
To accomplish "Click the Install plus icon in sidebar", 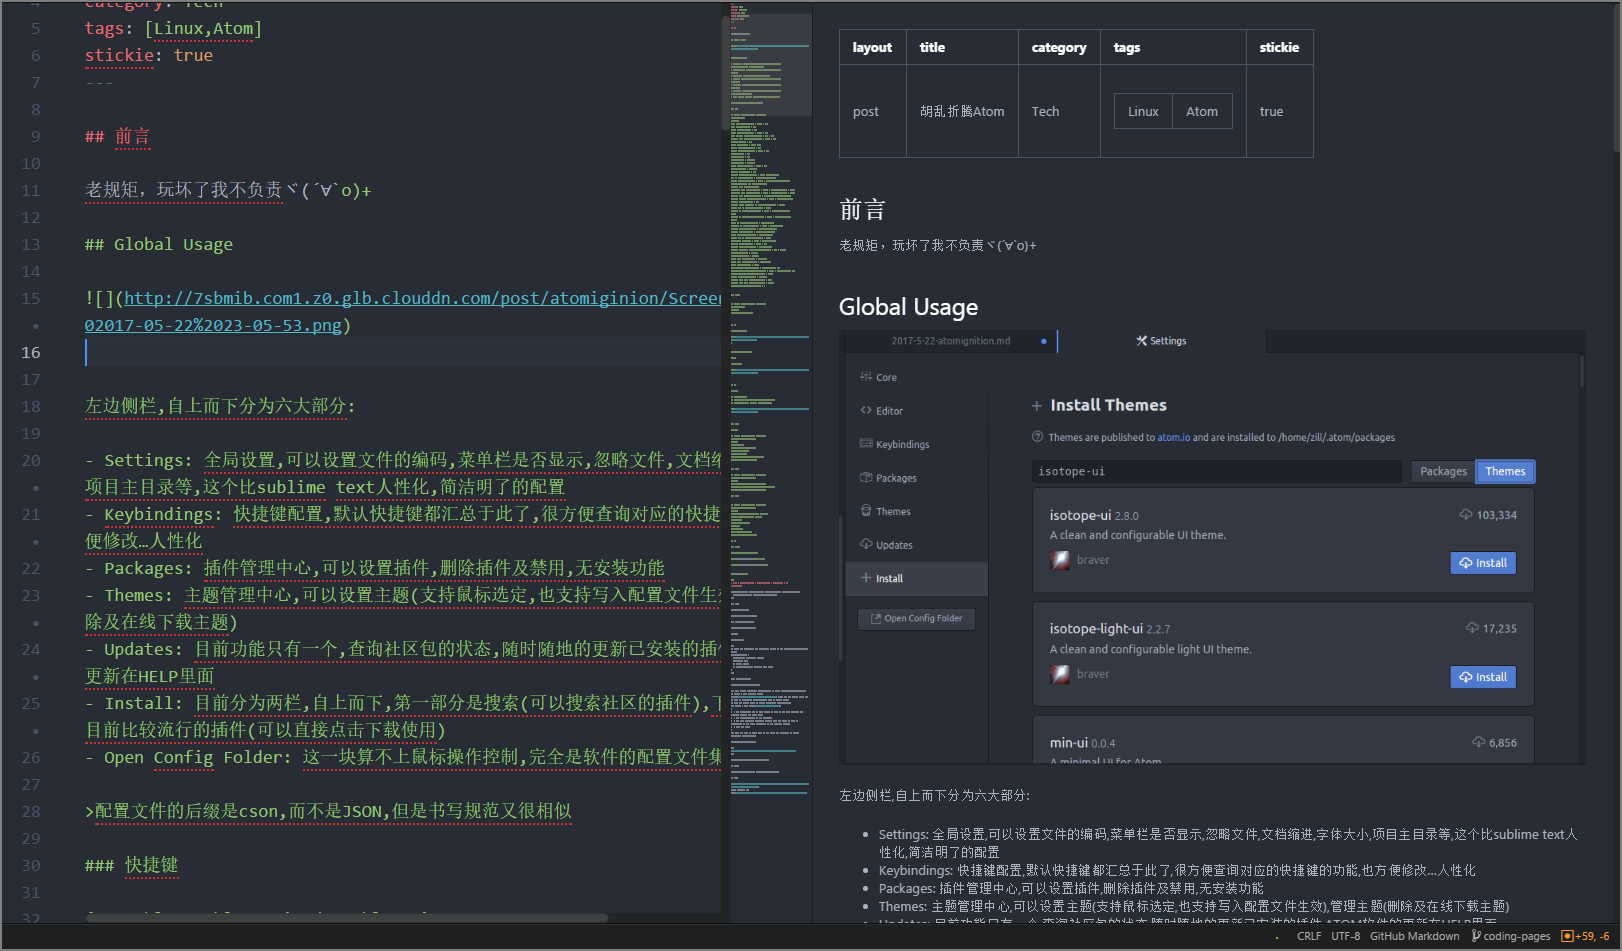I will click(x=866, y=577).
